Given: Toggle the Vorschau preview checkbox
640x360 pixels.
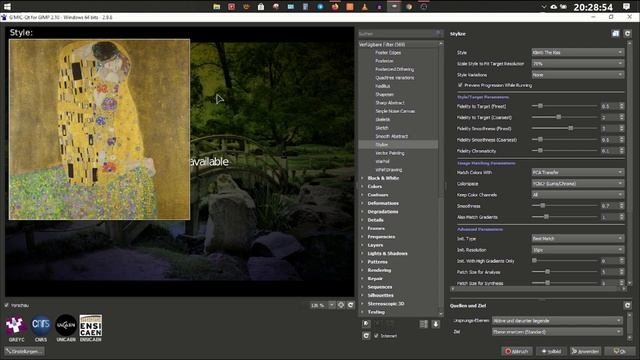Looking at the screenshot, I should [x=7, y=305].
